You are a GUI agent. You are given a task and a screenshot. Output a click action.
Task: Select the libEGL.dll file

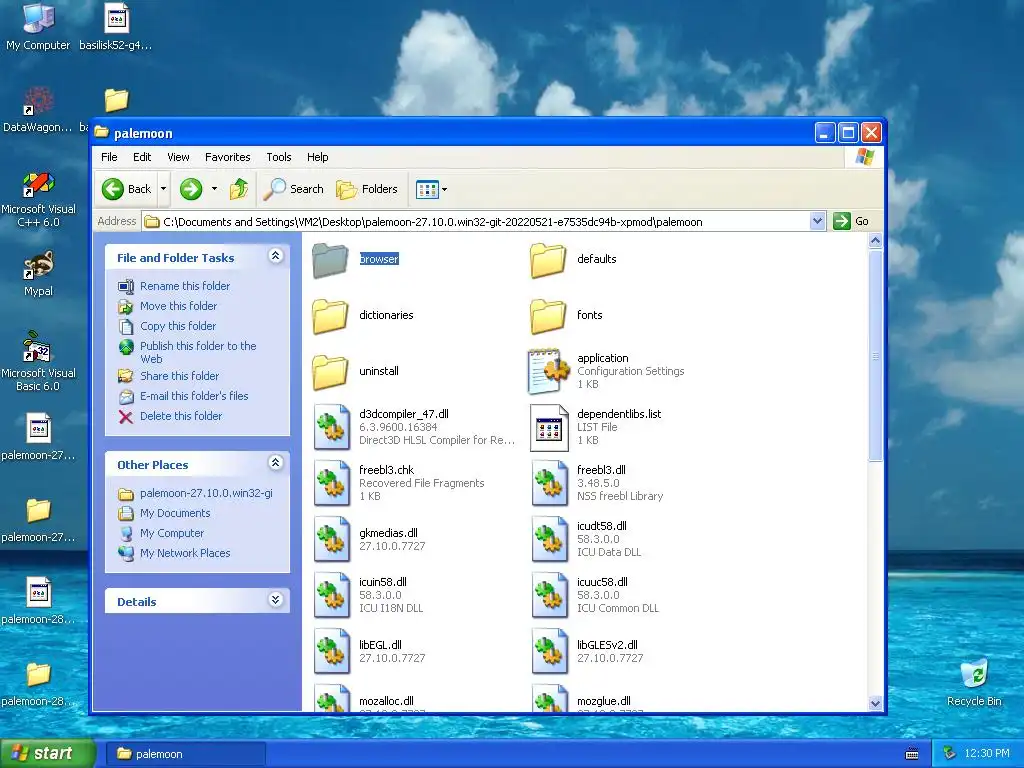click(x=332, y=652)
